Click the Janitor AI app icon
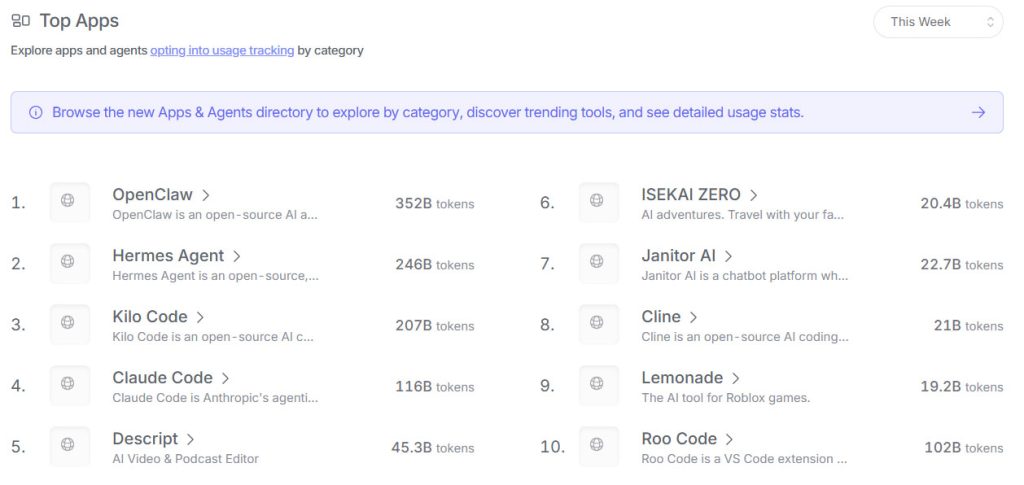 [598, 263]
